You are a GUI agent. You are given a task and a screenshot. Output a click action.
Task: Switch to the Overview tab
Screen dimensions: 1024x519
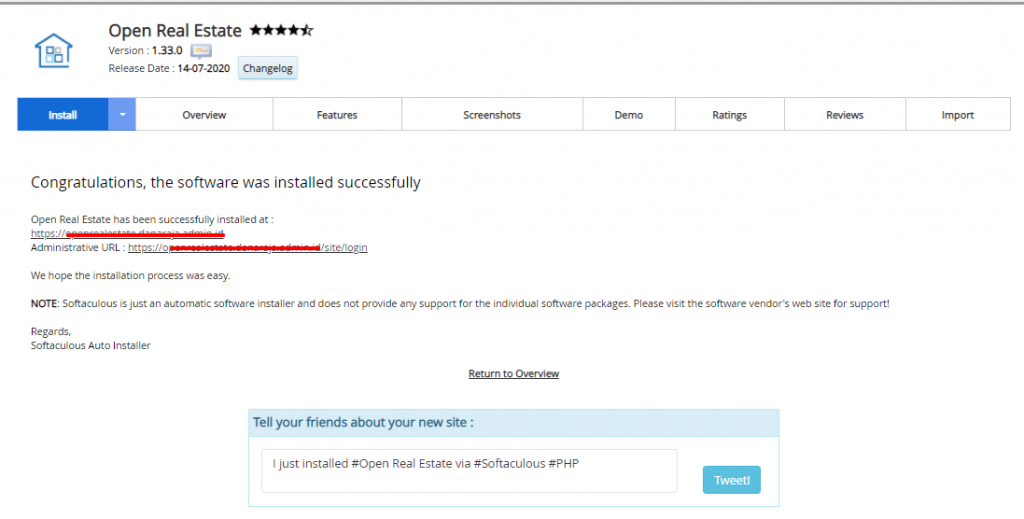tap(204, 115)
